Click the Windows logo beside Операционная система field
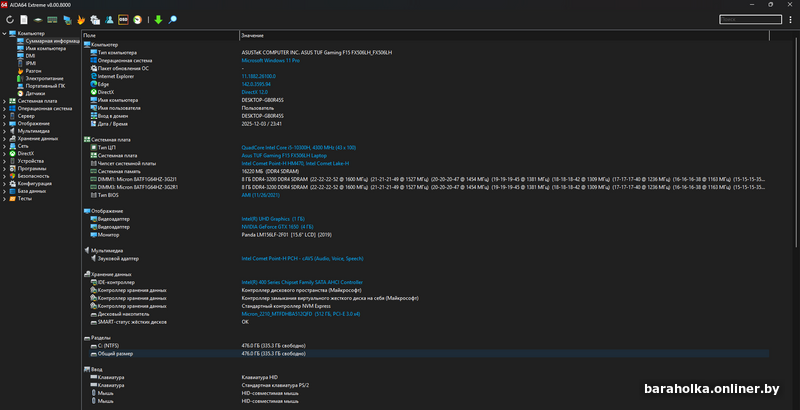Viewport: 800px width, 410px height. pos(93,60)
